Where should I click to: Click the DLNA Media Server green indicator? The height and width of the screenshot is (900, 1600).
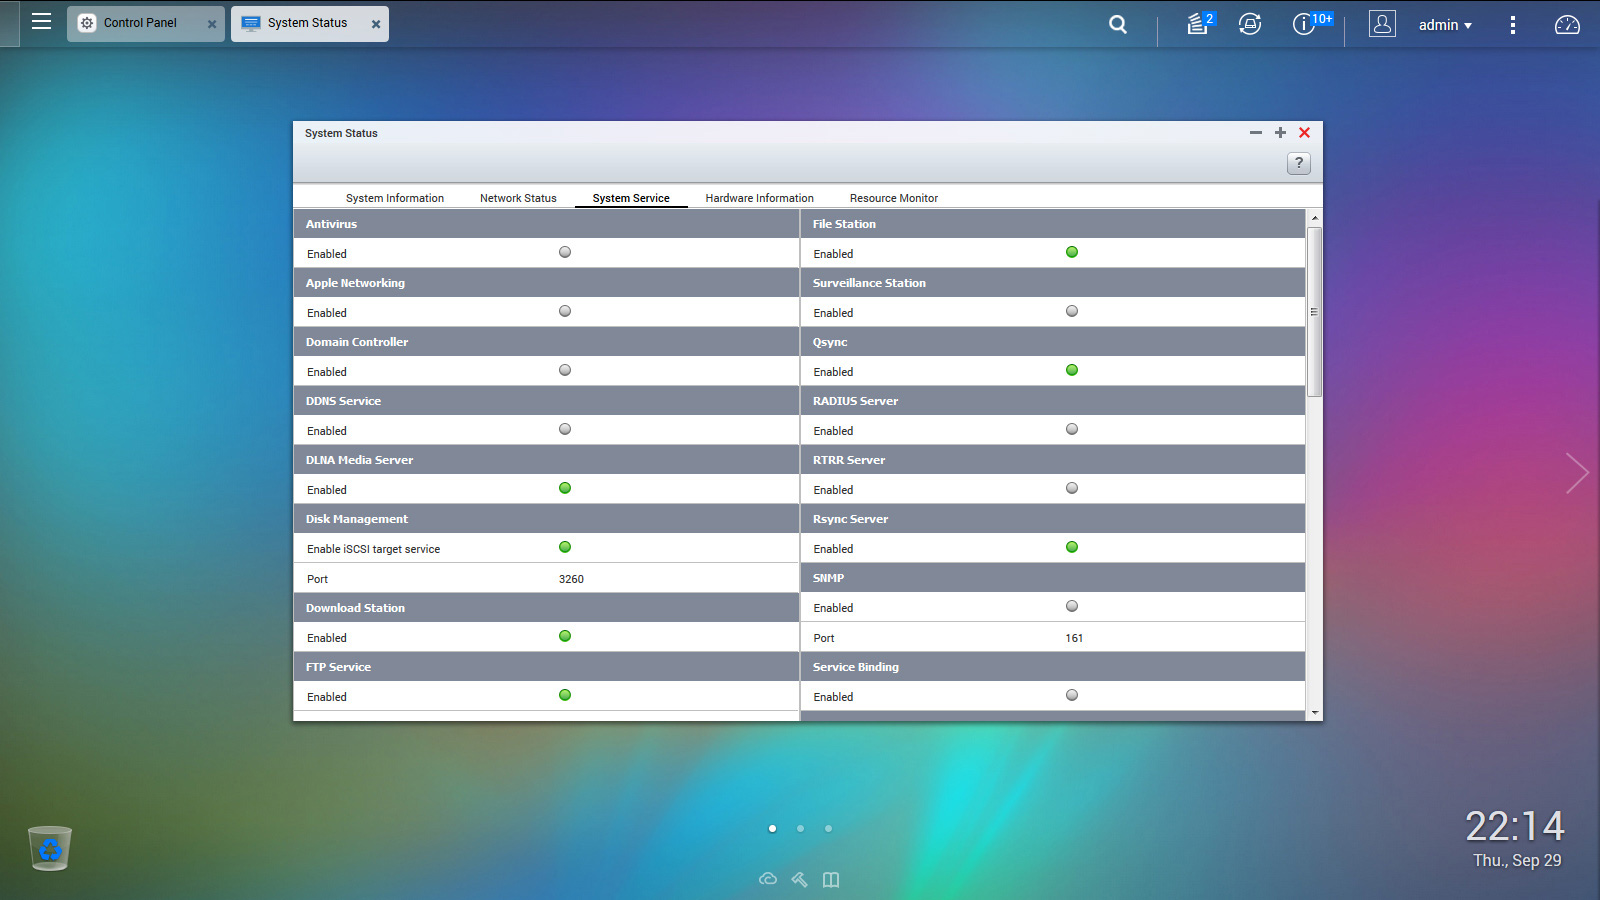tap(565, 488)
